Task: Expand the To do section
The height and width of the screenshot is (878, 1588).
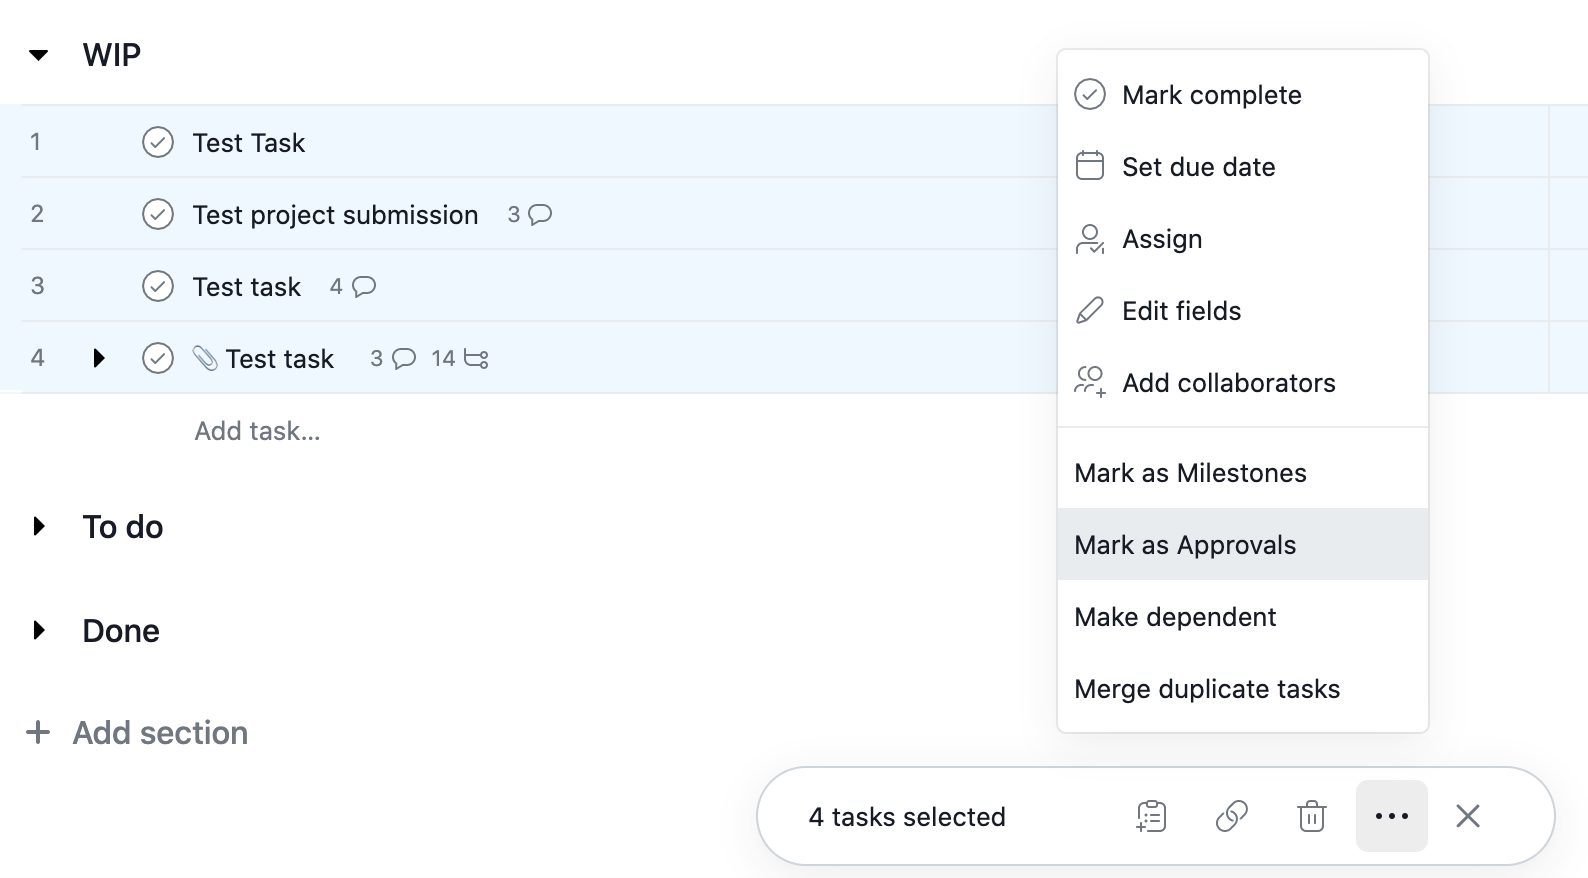Action: [x=39, y=526]
